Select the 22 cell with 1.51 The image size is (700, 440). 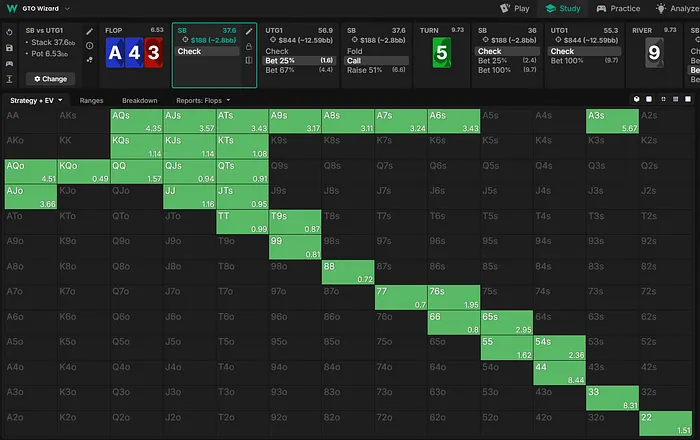click(666, 423)
